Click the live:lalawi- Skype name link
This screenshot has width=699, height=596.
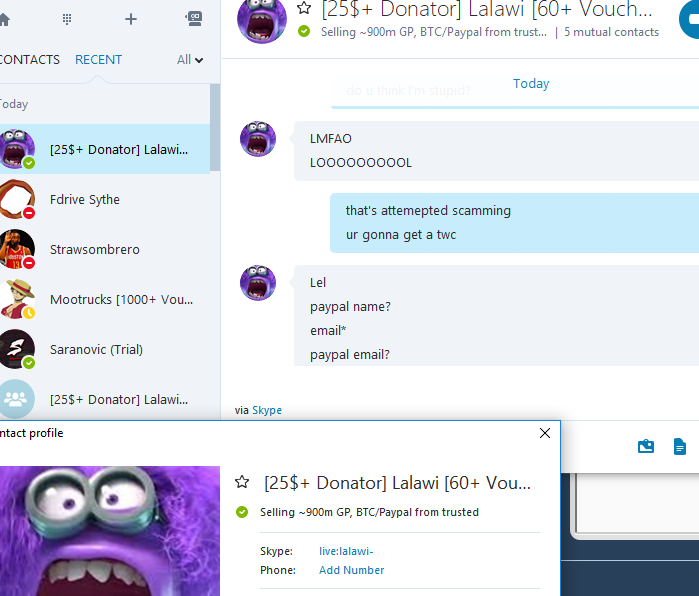[346, 551]
